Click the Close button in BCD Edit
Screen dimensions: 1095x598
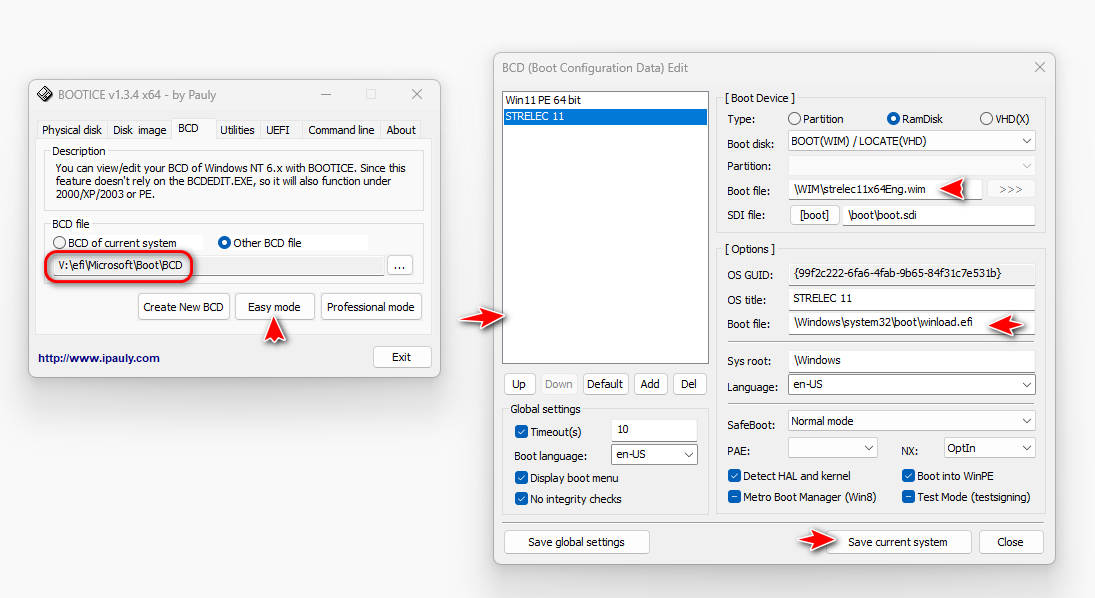coord(1011,542)
